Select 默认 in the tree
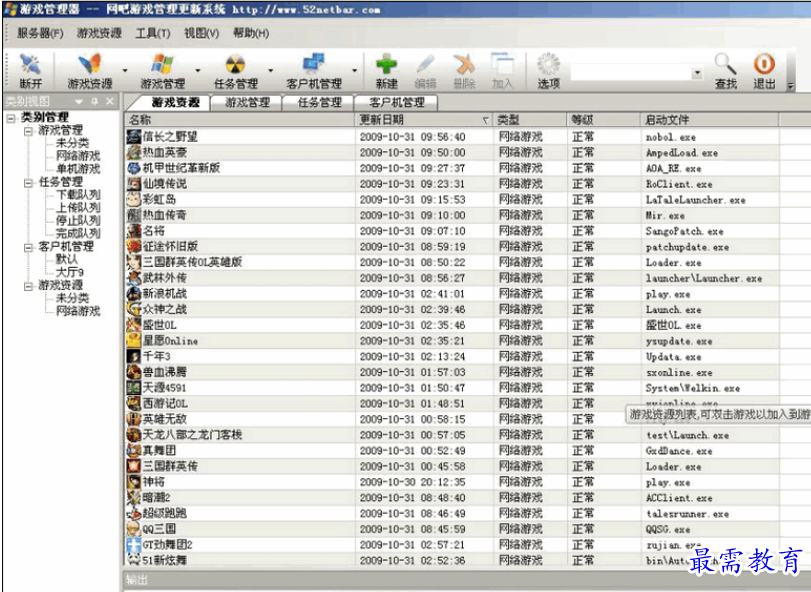 click(x=67, y=259)
